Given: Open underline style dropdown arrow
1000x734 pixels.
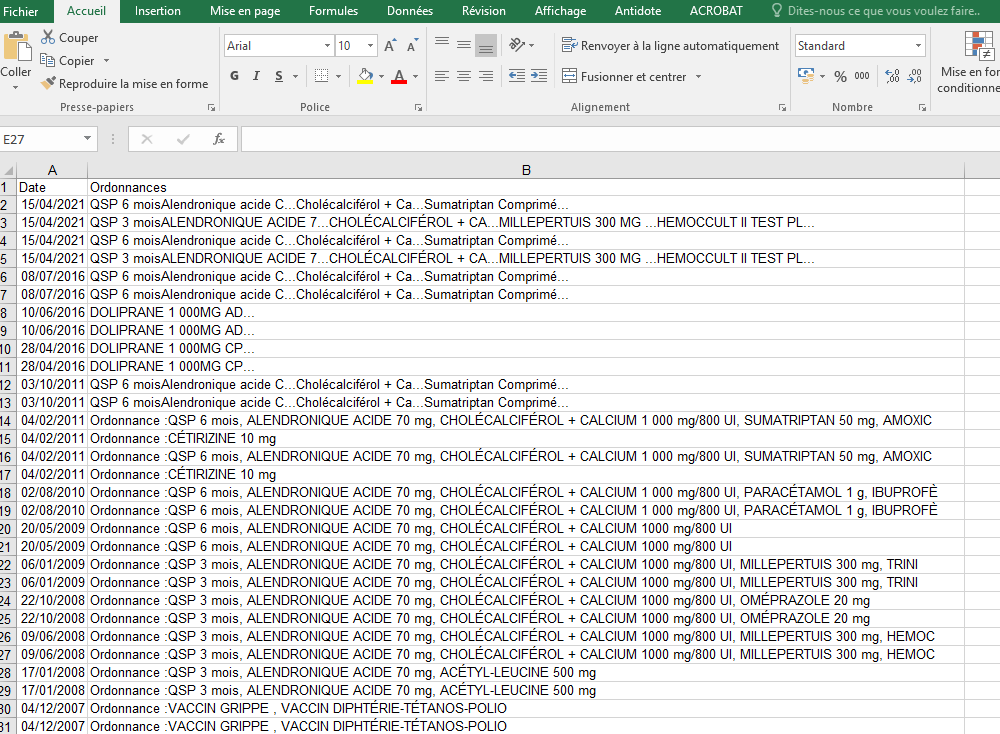Looking at the screenshot, I should (295, 77).
